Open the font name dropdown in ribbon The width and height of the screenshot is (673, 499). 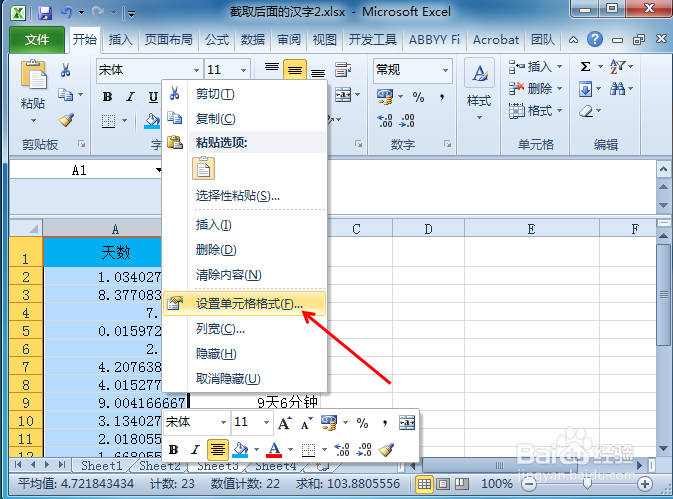pos(196,70)
